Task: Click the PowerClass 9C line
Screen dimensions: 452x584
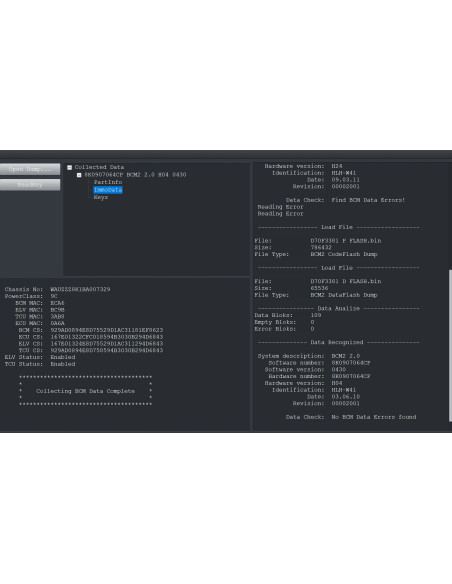Action: tap(31, 296)
